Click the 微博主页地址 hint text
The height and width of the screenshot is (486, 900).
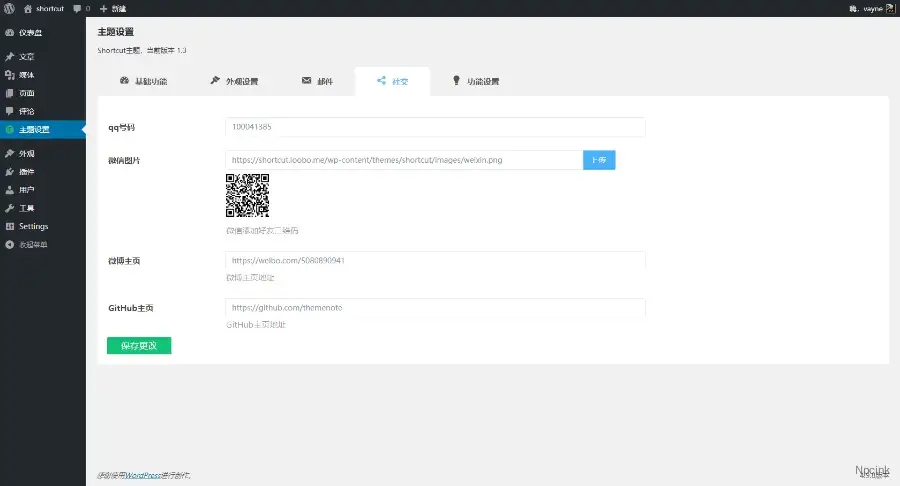[x=250, y=278]
